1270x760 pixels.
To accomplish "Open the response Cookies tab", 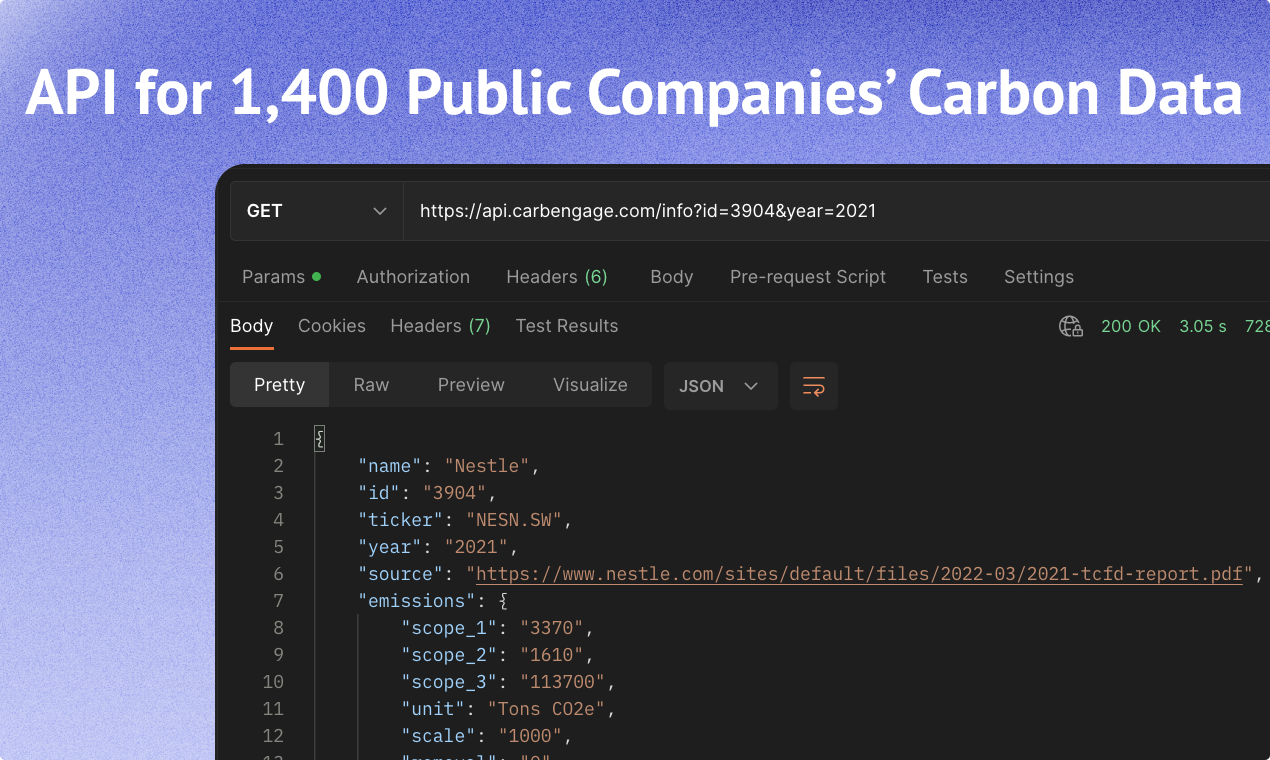I will (x=332, y=326).
